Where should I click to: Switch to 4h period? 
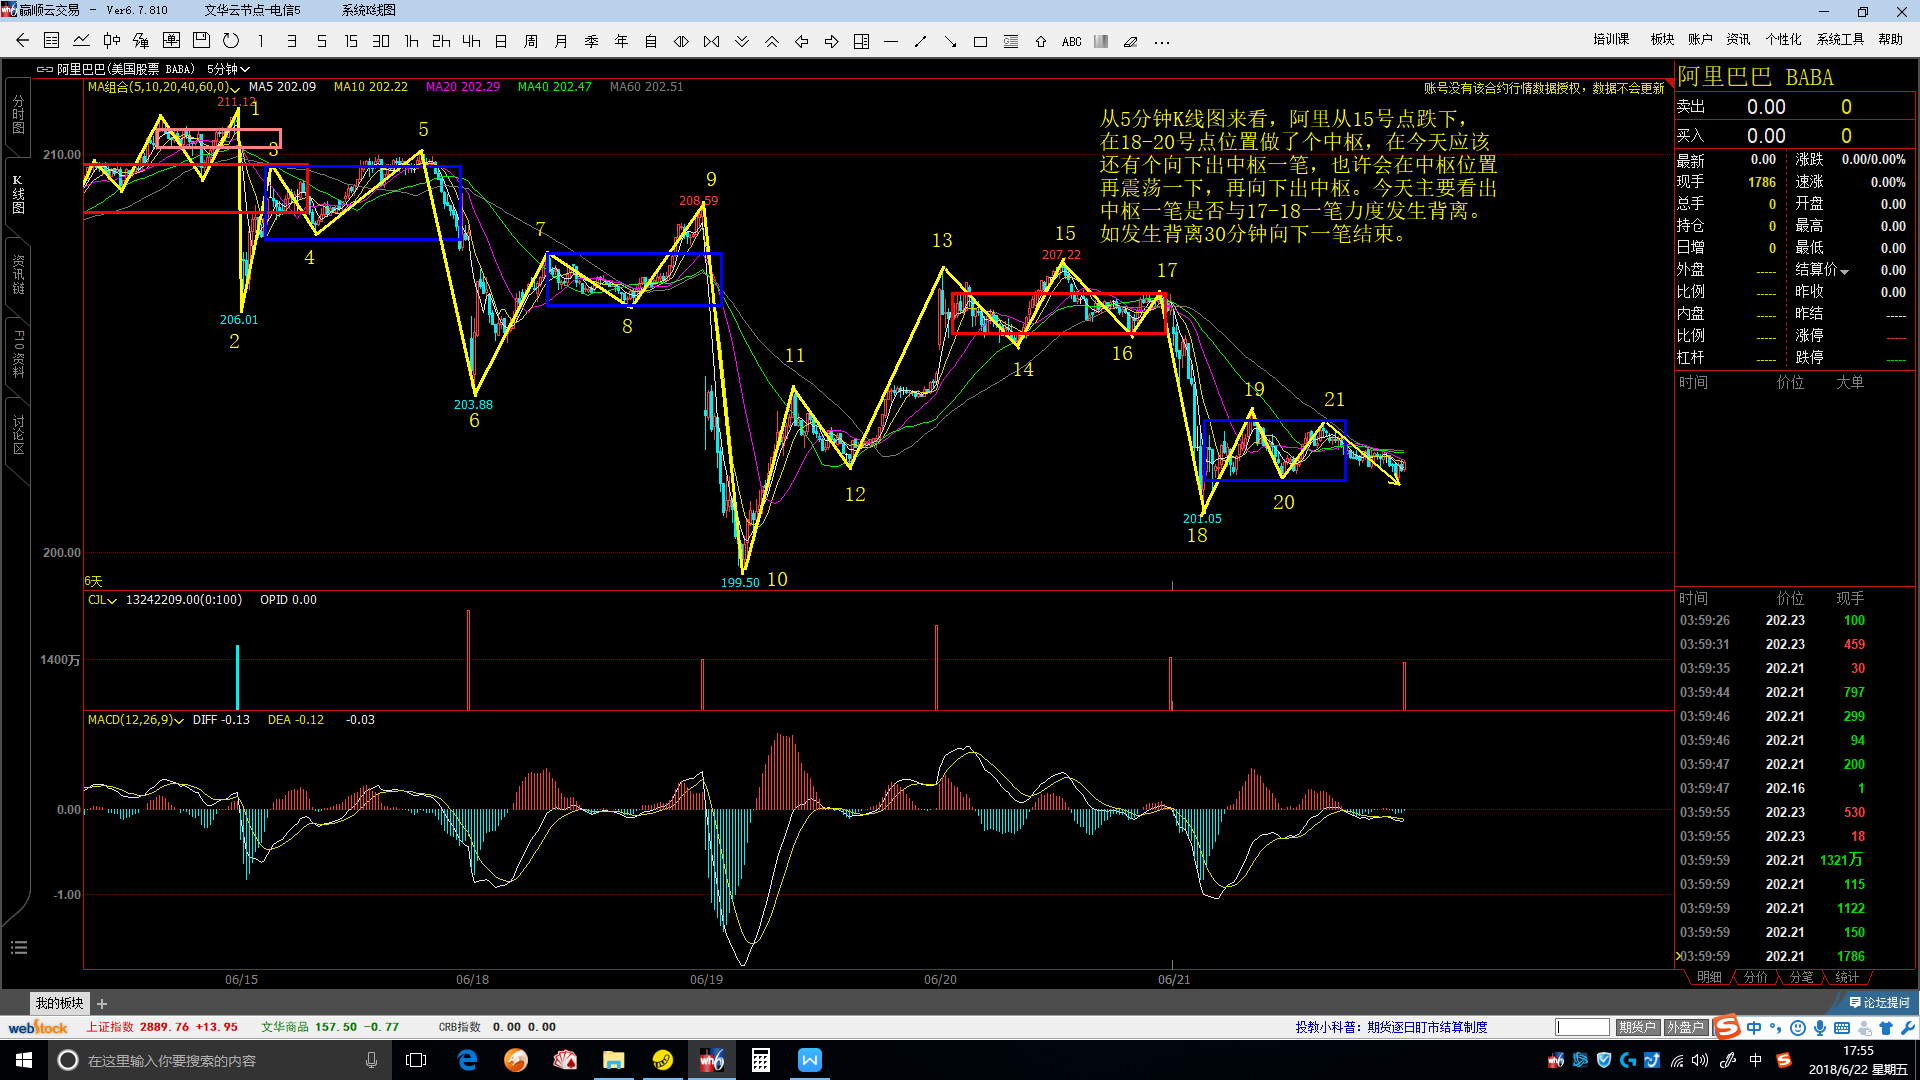[471, 41]
